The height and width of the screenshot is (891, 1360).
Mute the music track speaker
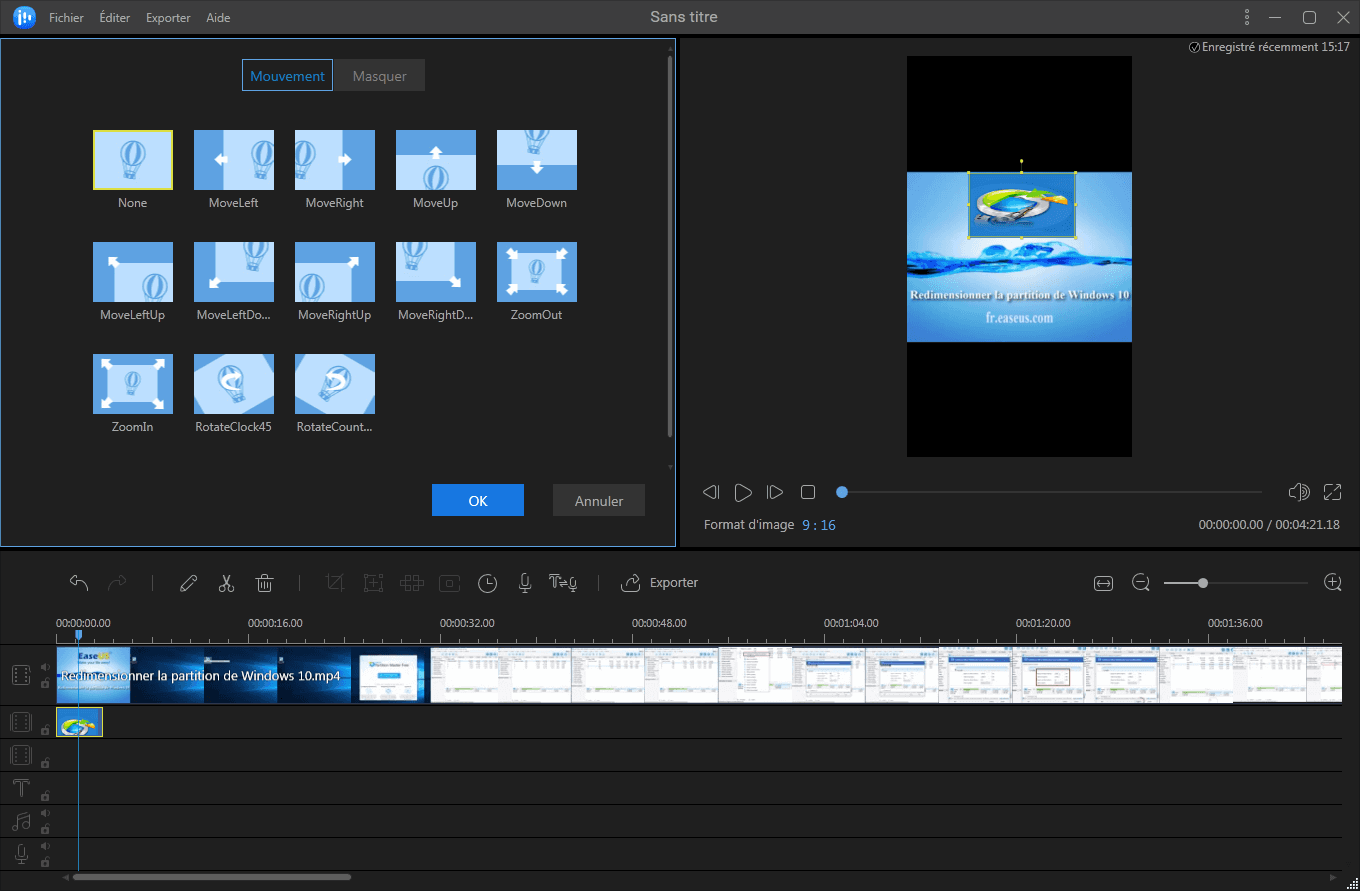(x=45, y=814)
